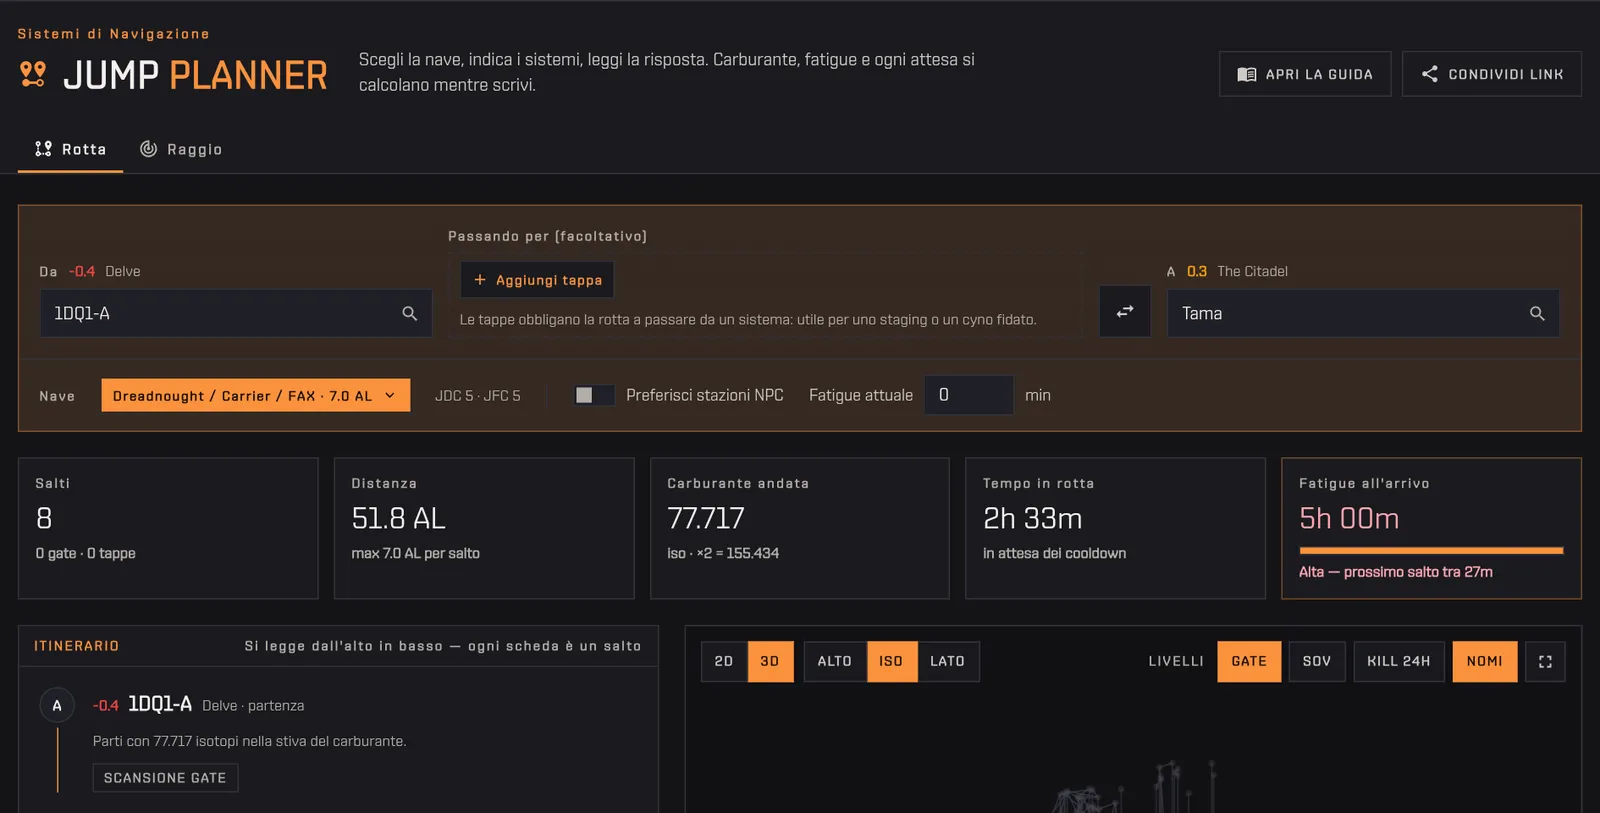Toggle the Kill 24h map layer
This screenshot has width=1600, height=813.
[1399, 661]
